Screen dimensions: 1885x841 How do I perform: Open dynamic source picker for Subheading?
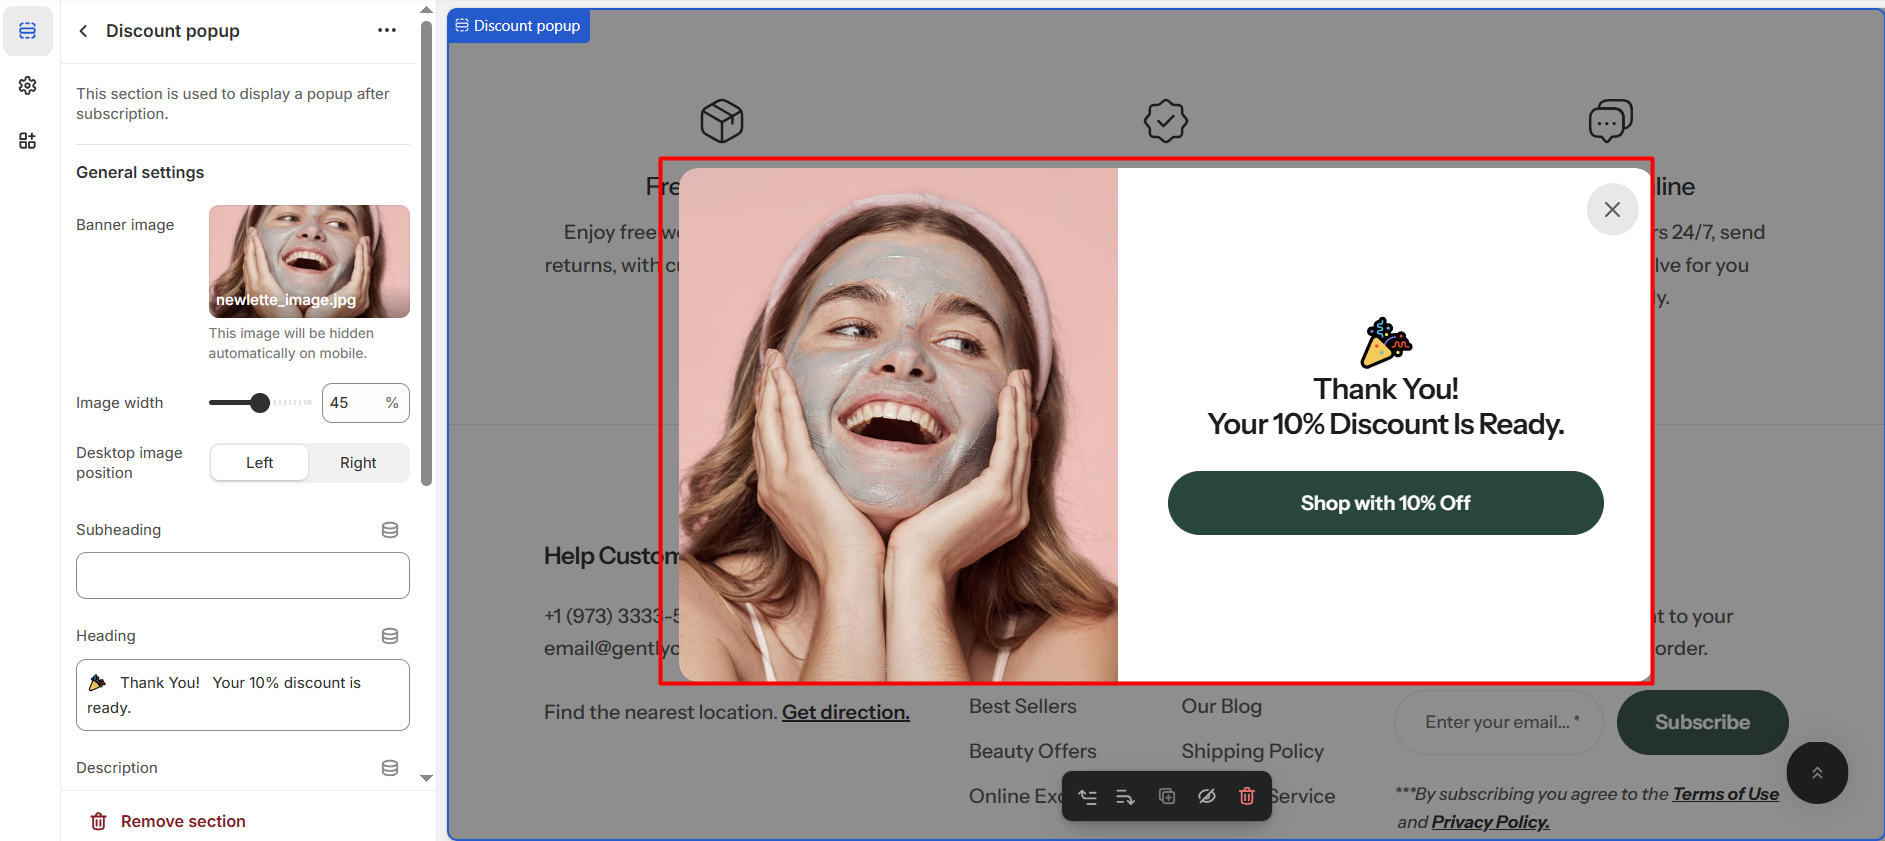coord(390,530)
